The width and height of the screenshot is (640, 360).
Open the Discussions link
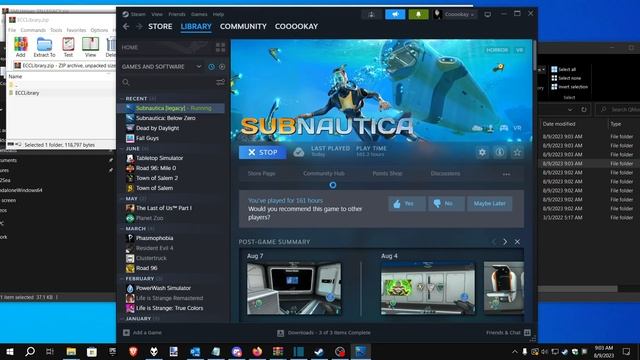445,173
